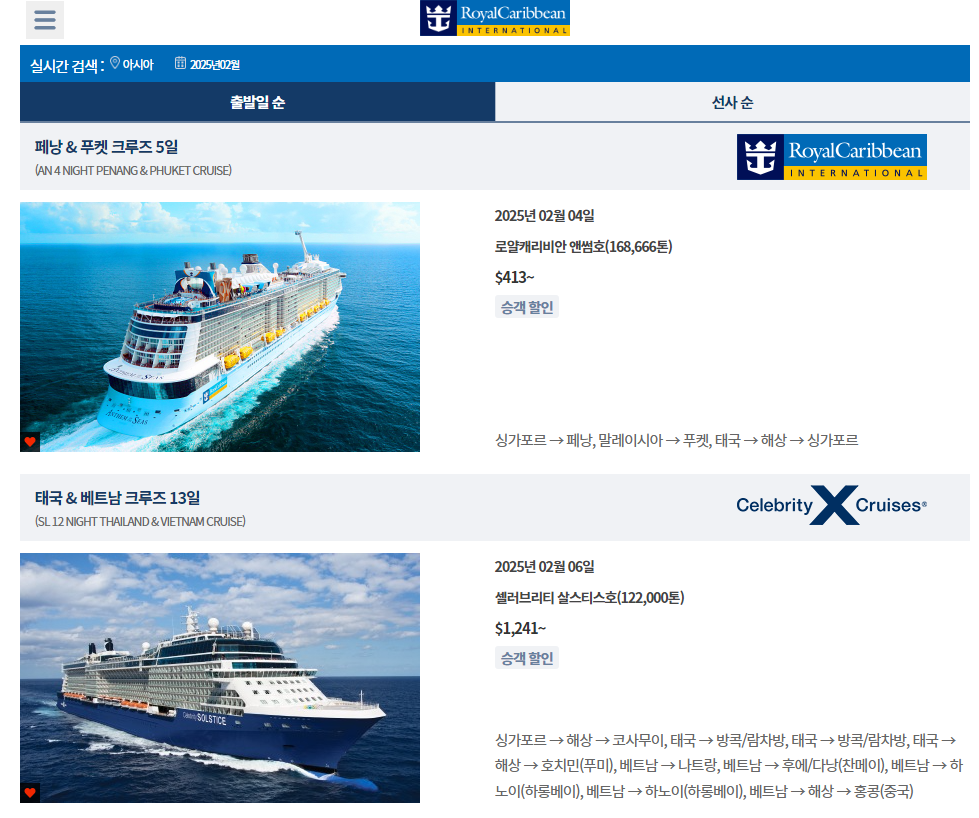Open the hamburger menu icon
The width and height of the screenshot is (979, 818).
tap(45, 20)
